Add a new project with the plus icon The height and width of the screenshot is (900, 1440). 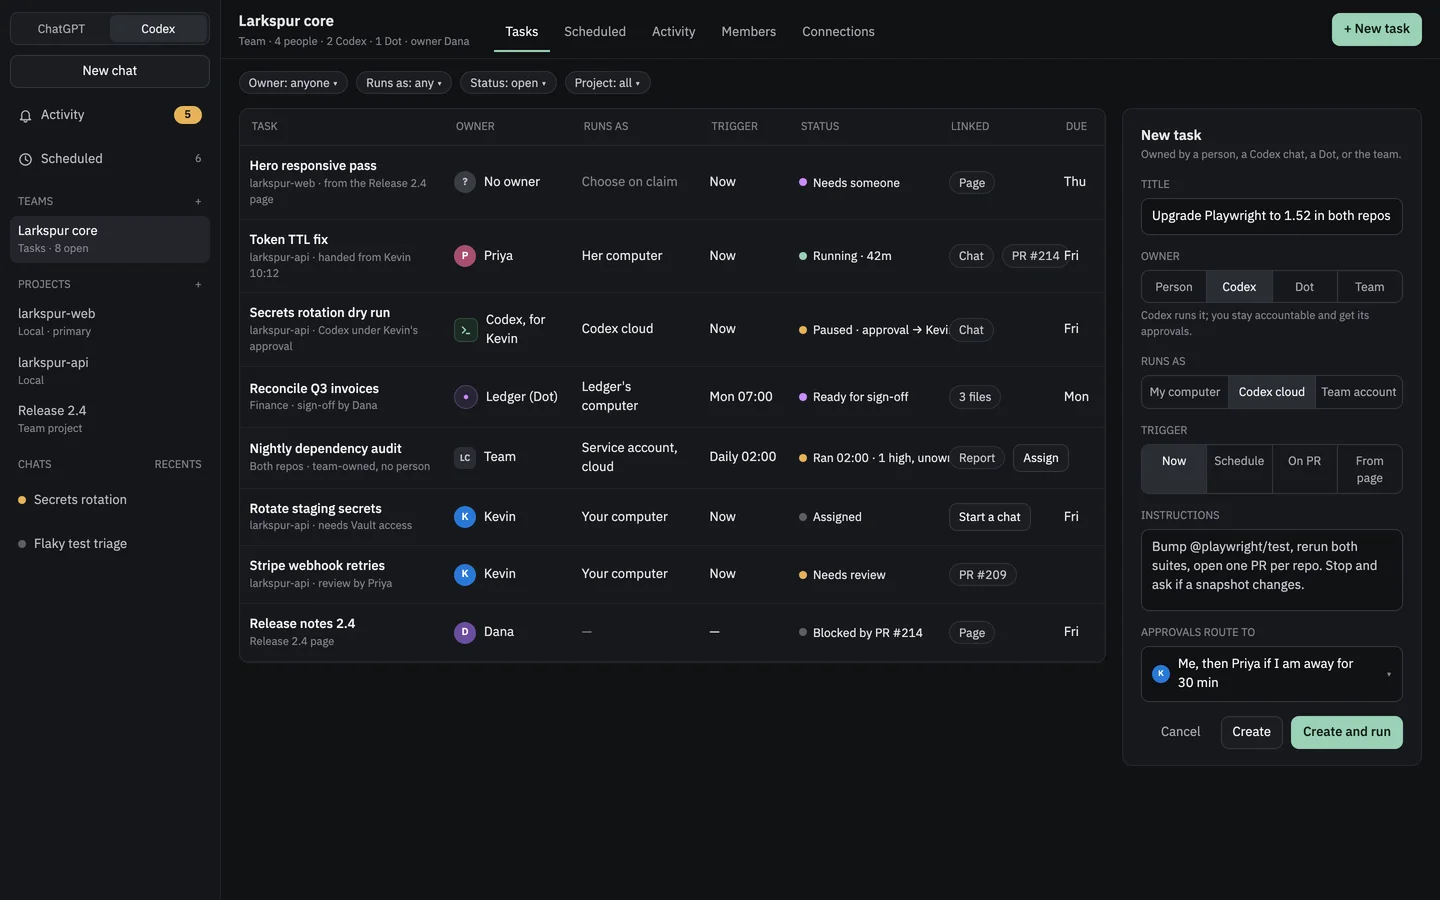[x=198, y=284]
